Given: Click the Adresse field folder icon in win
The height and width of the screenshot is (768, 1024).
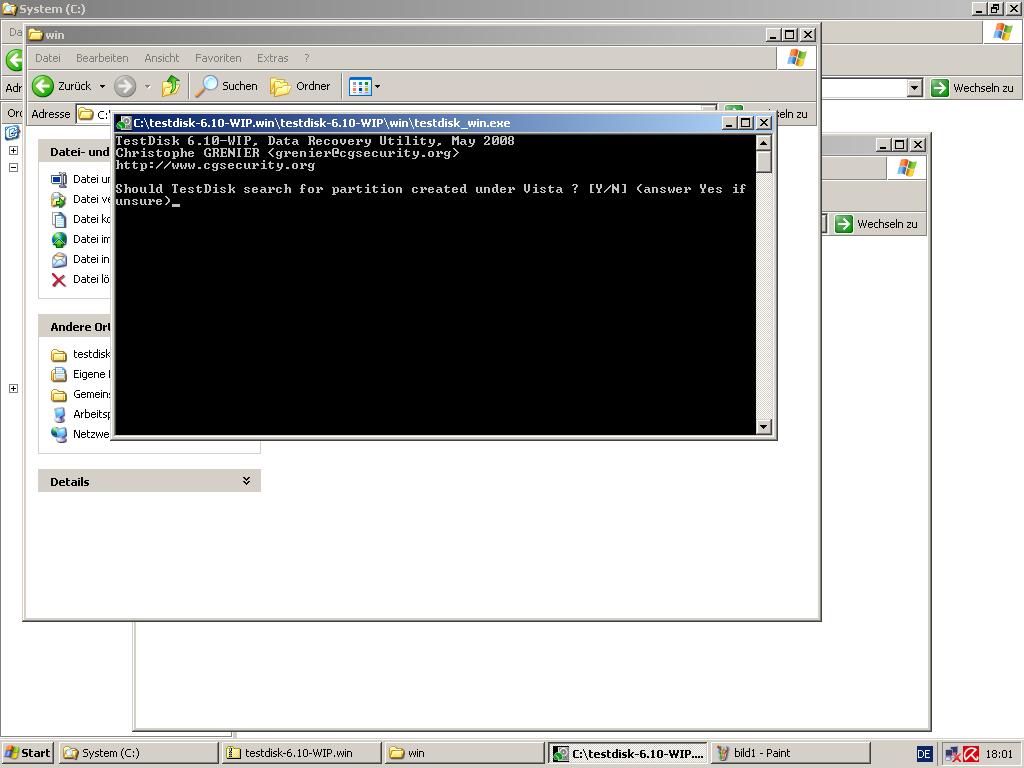Looking at the screenshot, I should pyautogui.click(x=86, y=114).
